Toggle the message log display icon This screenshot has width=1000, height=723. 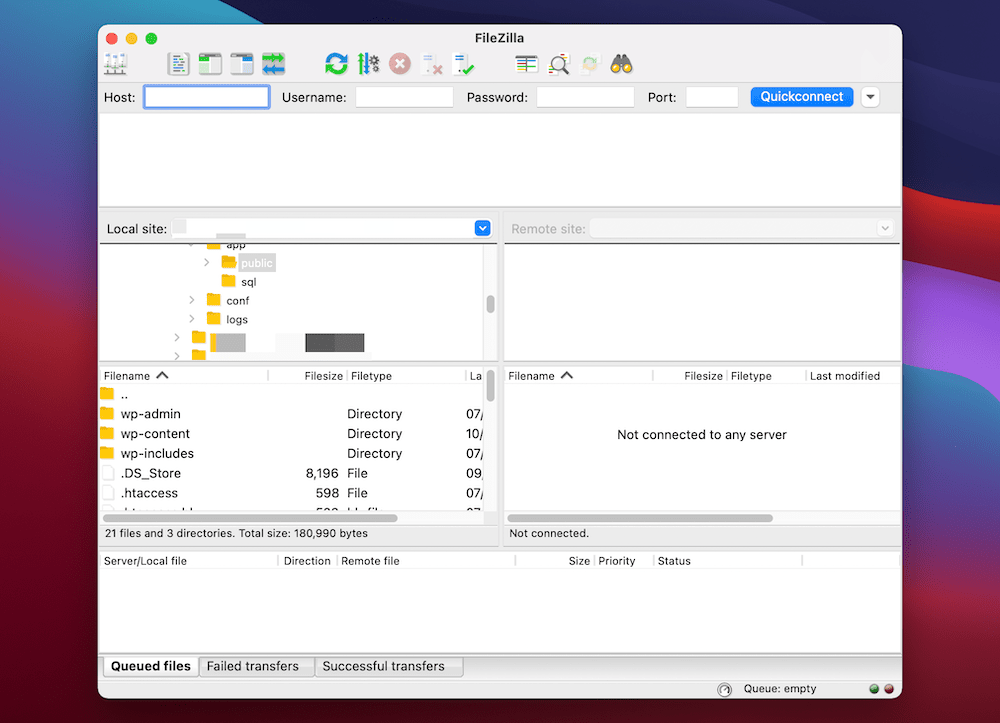[178, 64]
